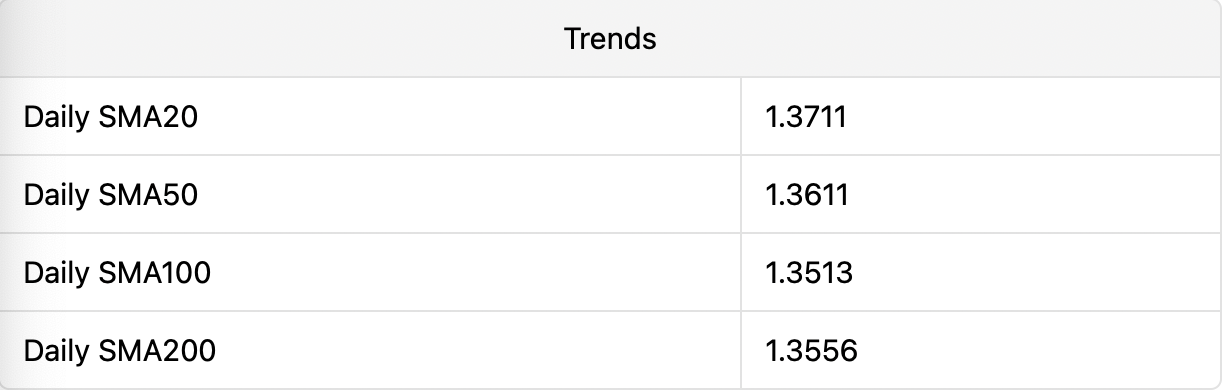Click the text SMA50 in second row
1222x390 pixels.
point(148,195)
